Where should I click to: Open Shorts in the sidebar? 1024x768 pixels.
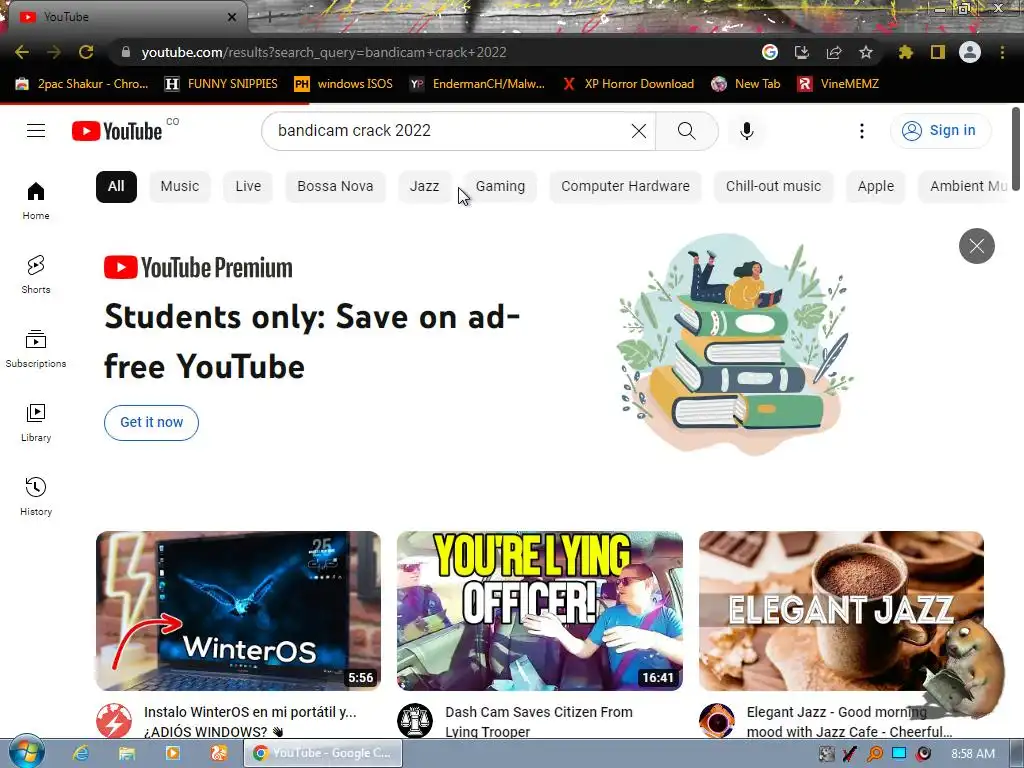[x=36, y=274]
